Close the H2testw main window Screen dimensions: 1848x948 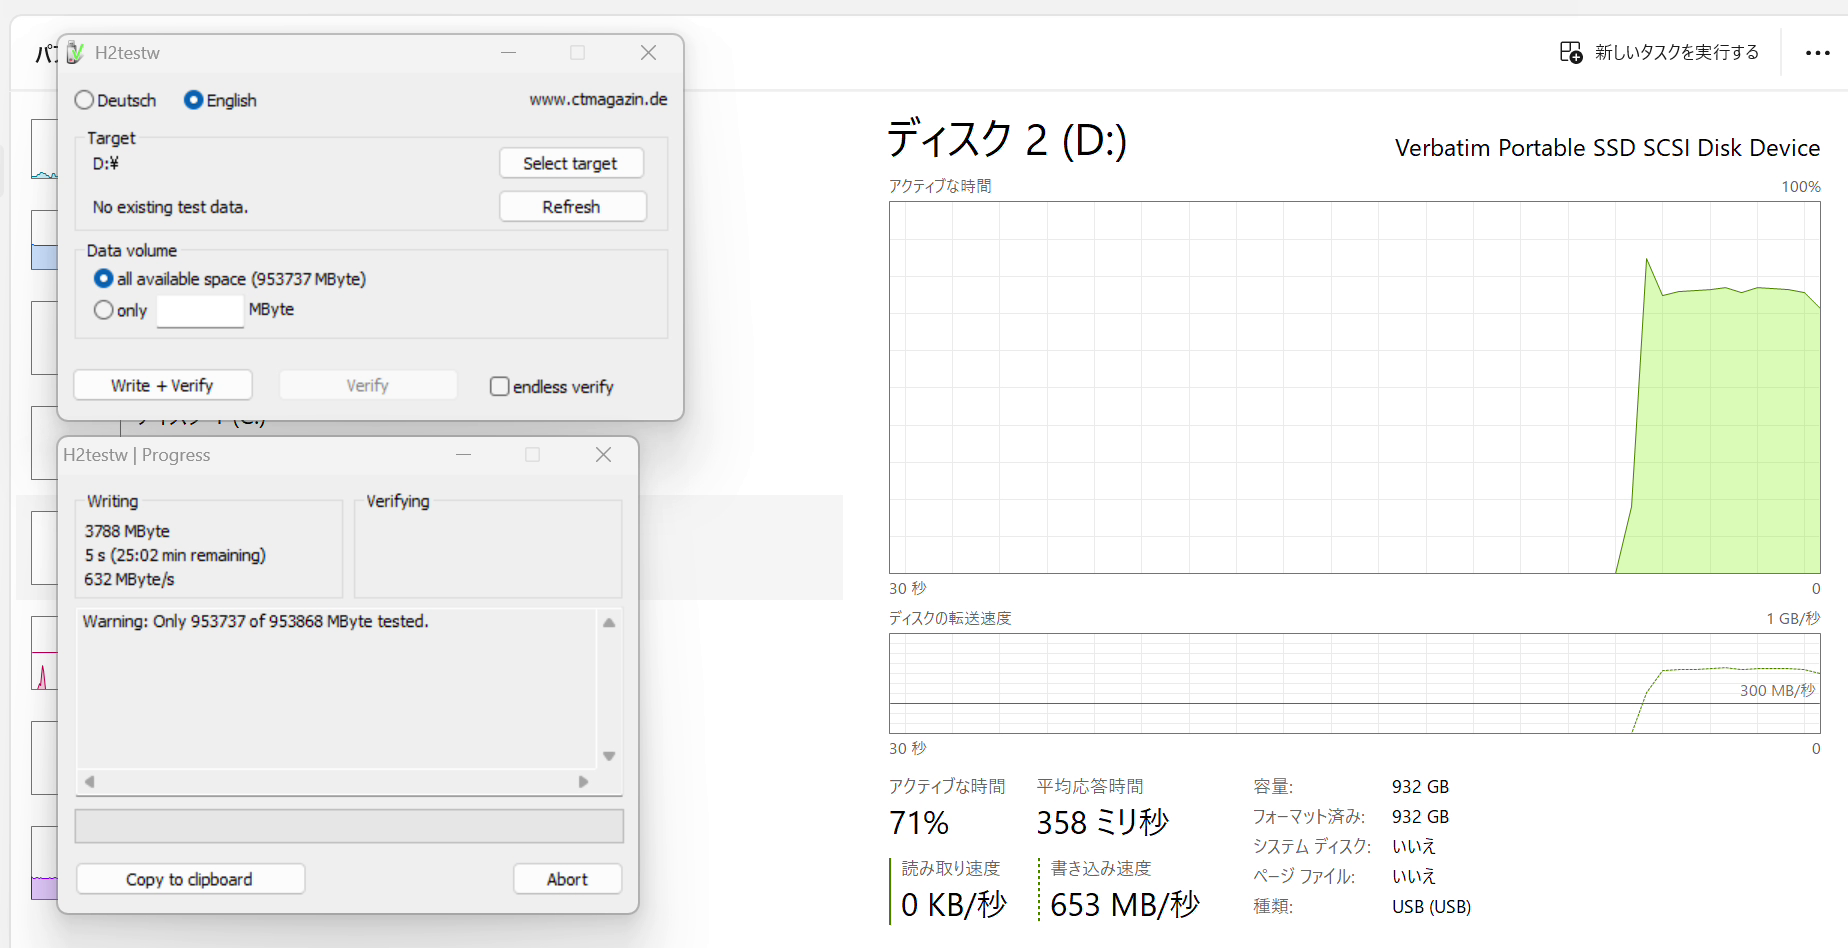point(648,53)
